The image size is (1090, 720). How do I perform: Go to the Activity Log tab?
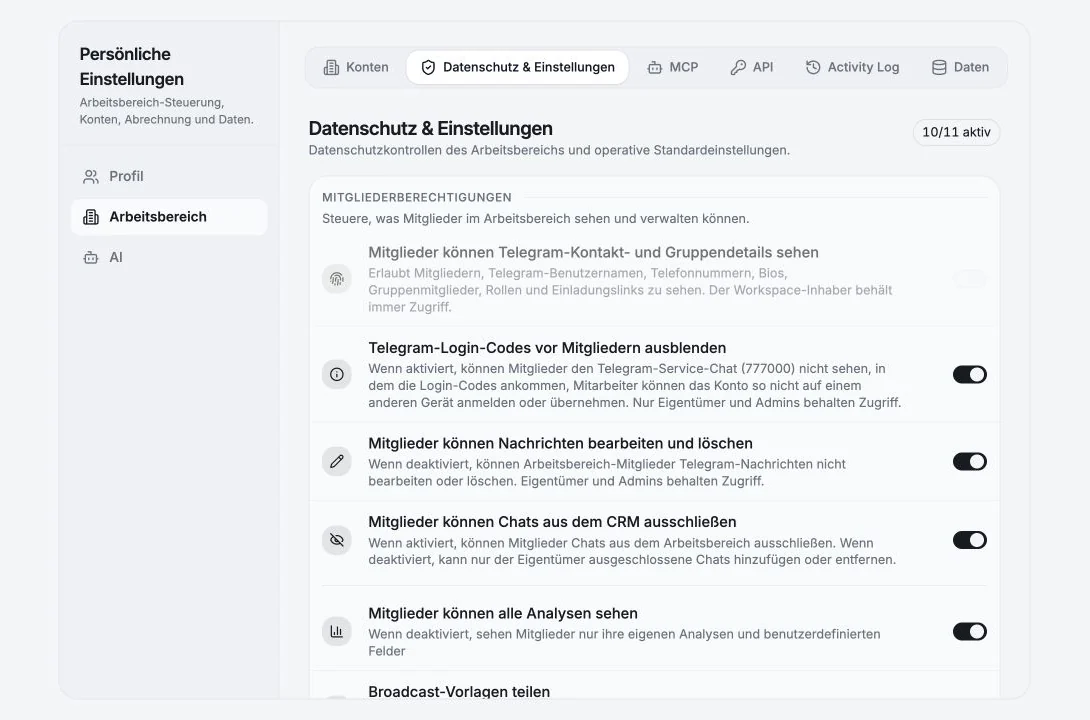852,67
